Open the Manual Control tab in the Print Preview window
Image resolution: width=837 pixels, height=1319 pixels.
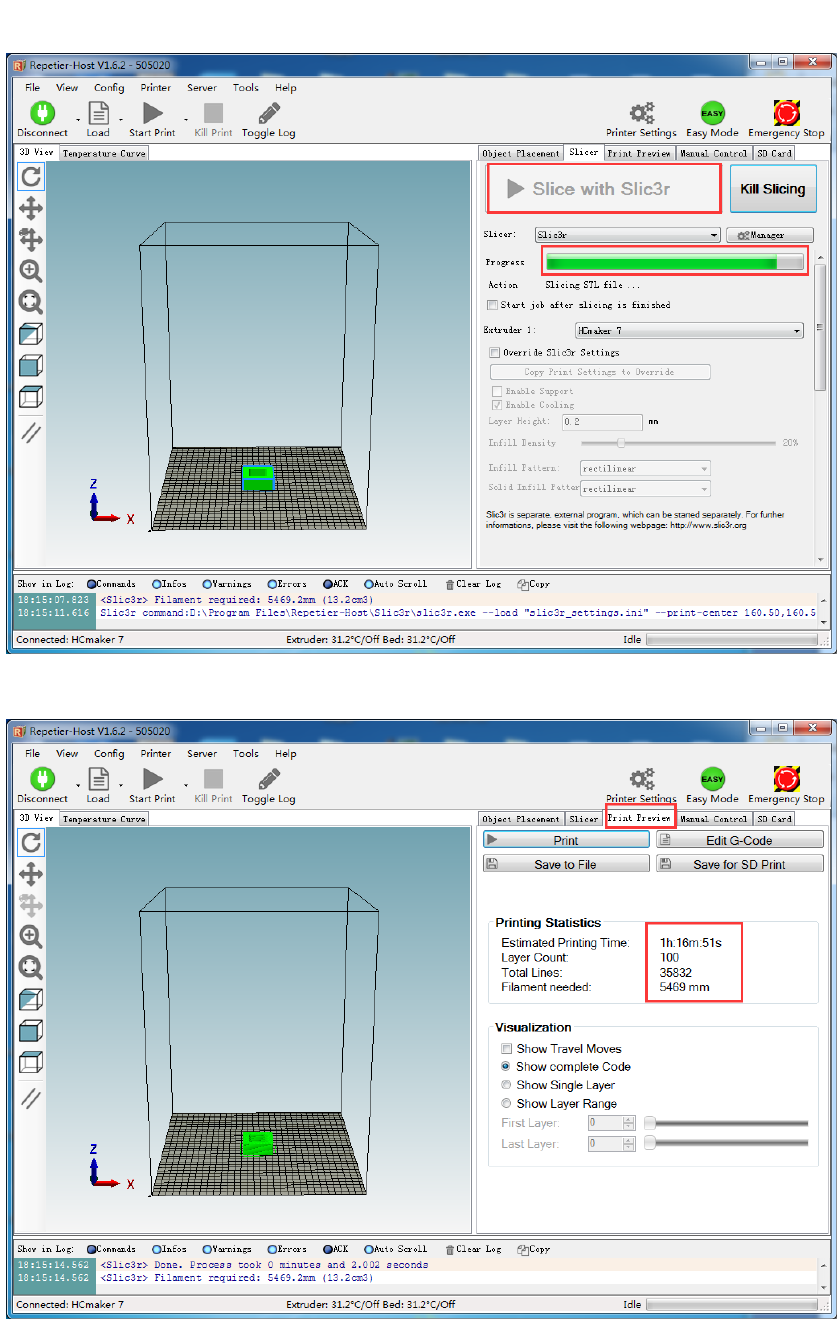(713, 819)
